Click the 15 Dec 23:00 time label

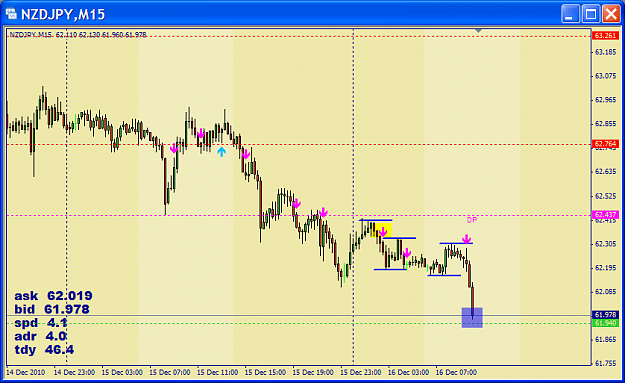tap(361, 372)
